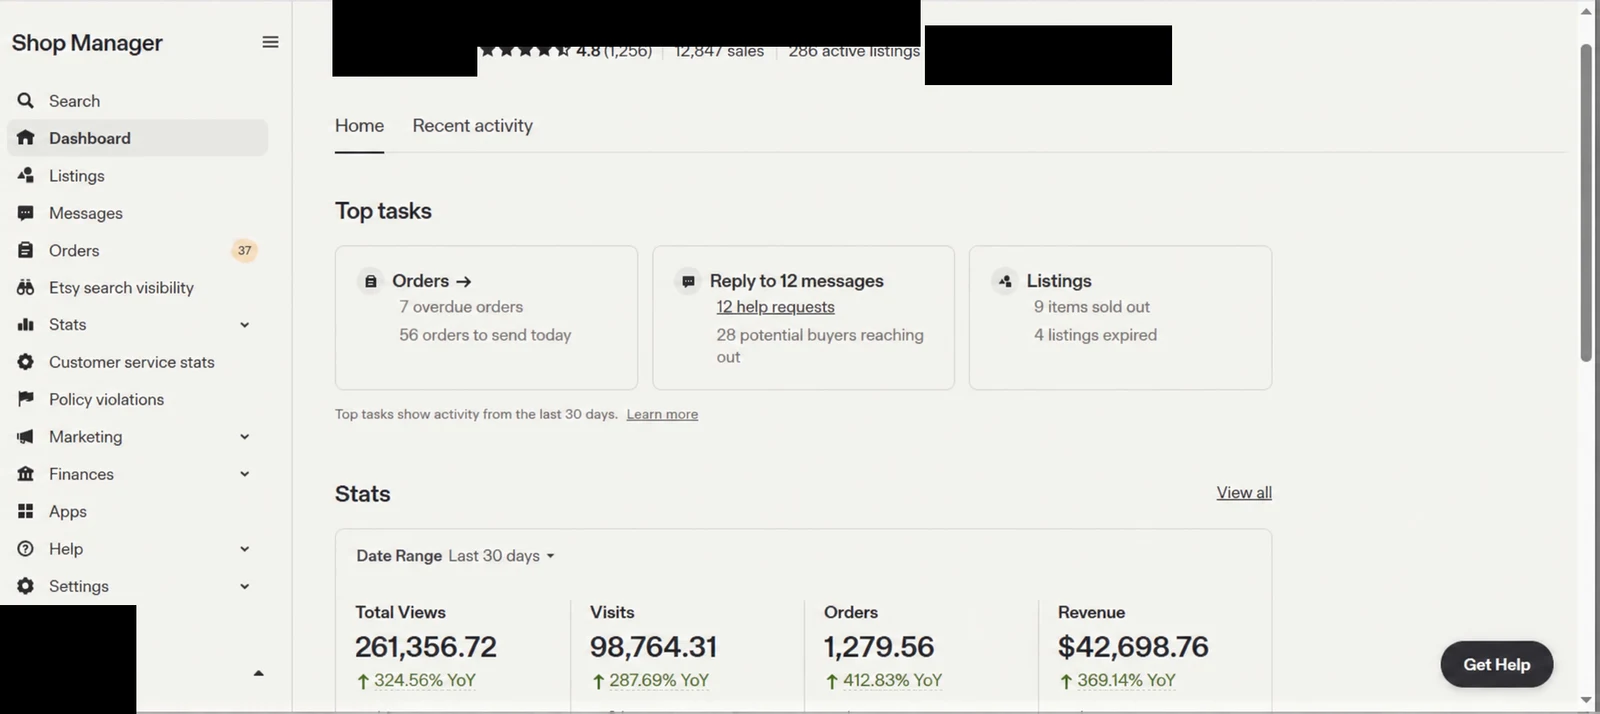Viewport: 1600px width, 714px height.
Task: Expand the Marketing submenu chevron
Action: click(x=245, y=437)
